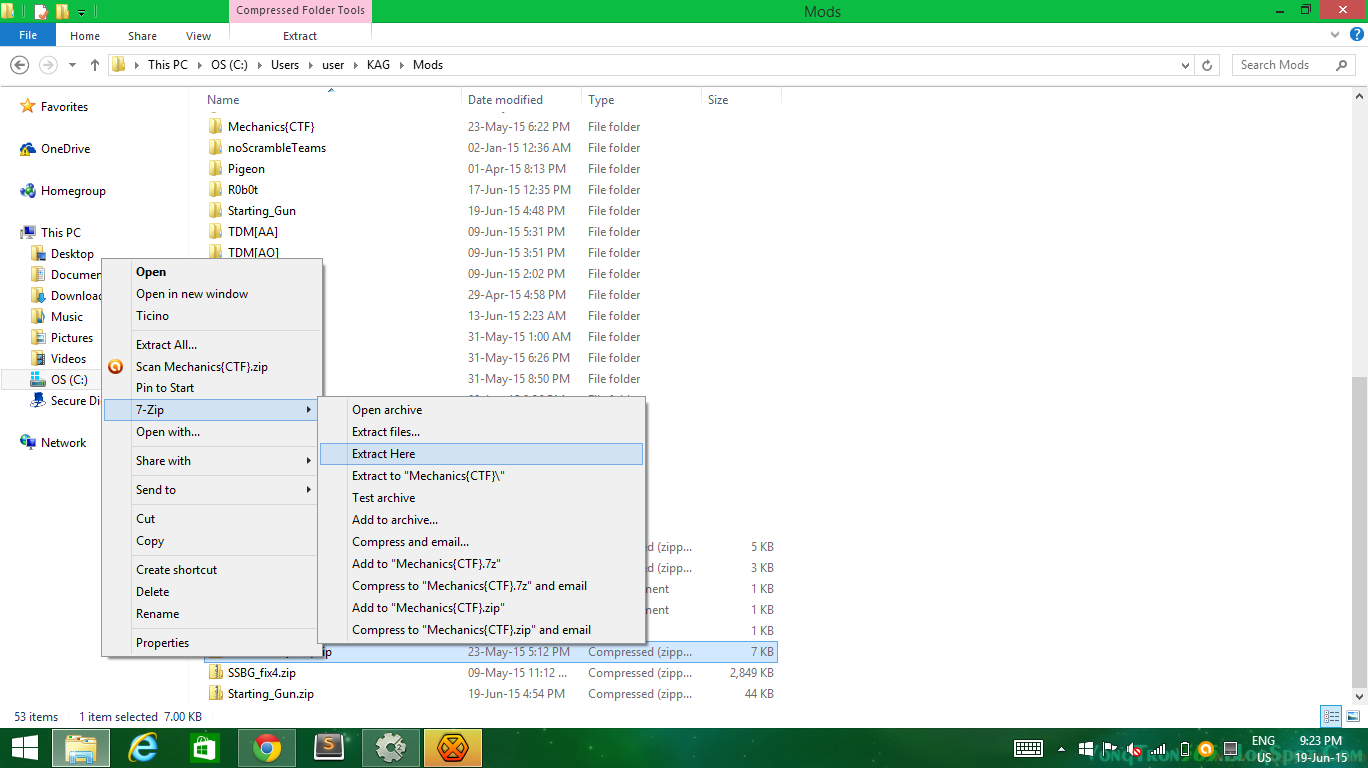Open the Help question mark icon

point(1357,35)
